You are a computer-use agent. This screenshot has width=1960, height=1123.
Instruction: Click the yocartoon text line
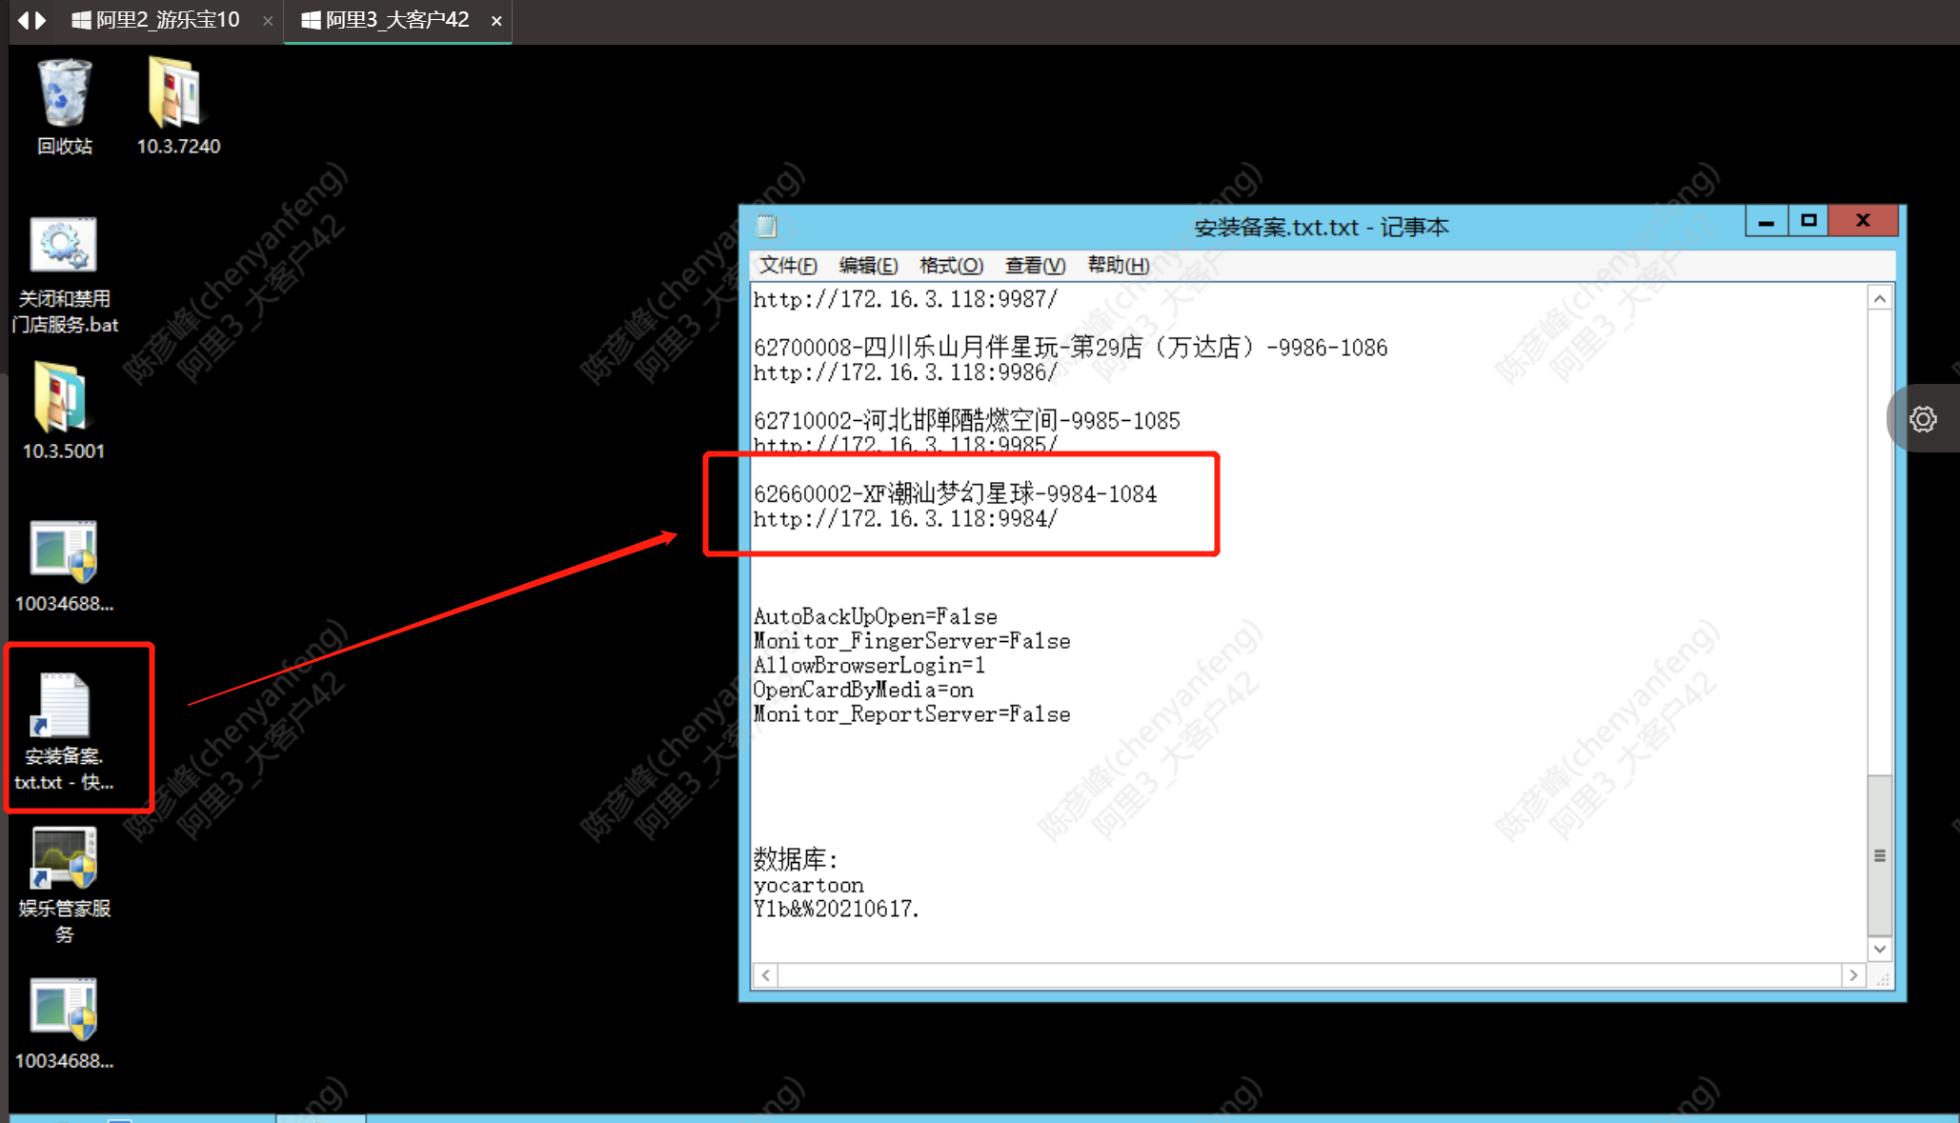(808, 886)
